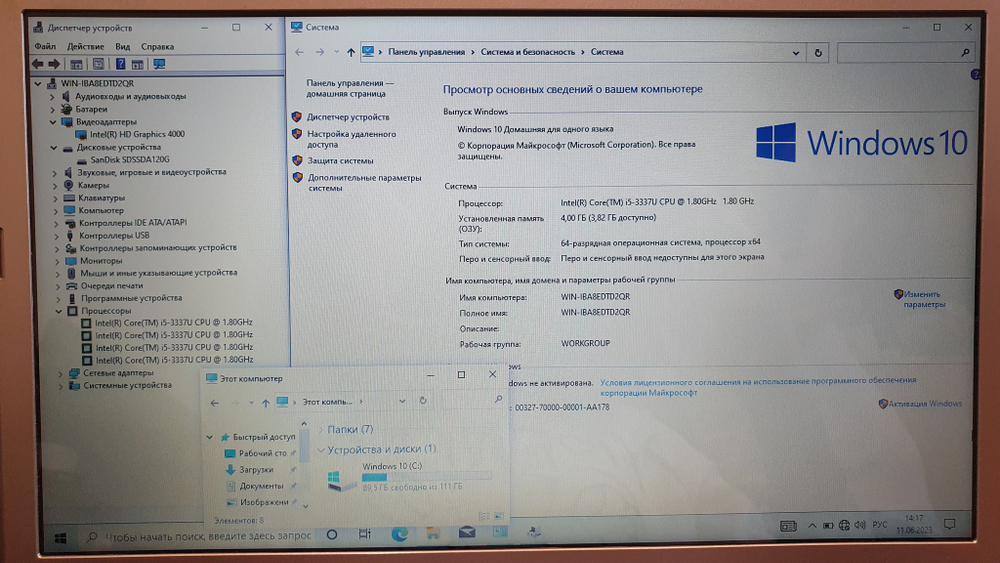1000x563 pixels.
Task: Select Intel(R) HD Graphics 4000 device
Action: 137,134
